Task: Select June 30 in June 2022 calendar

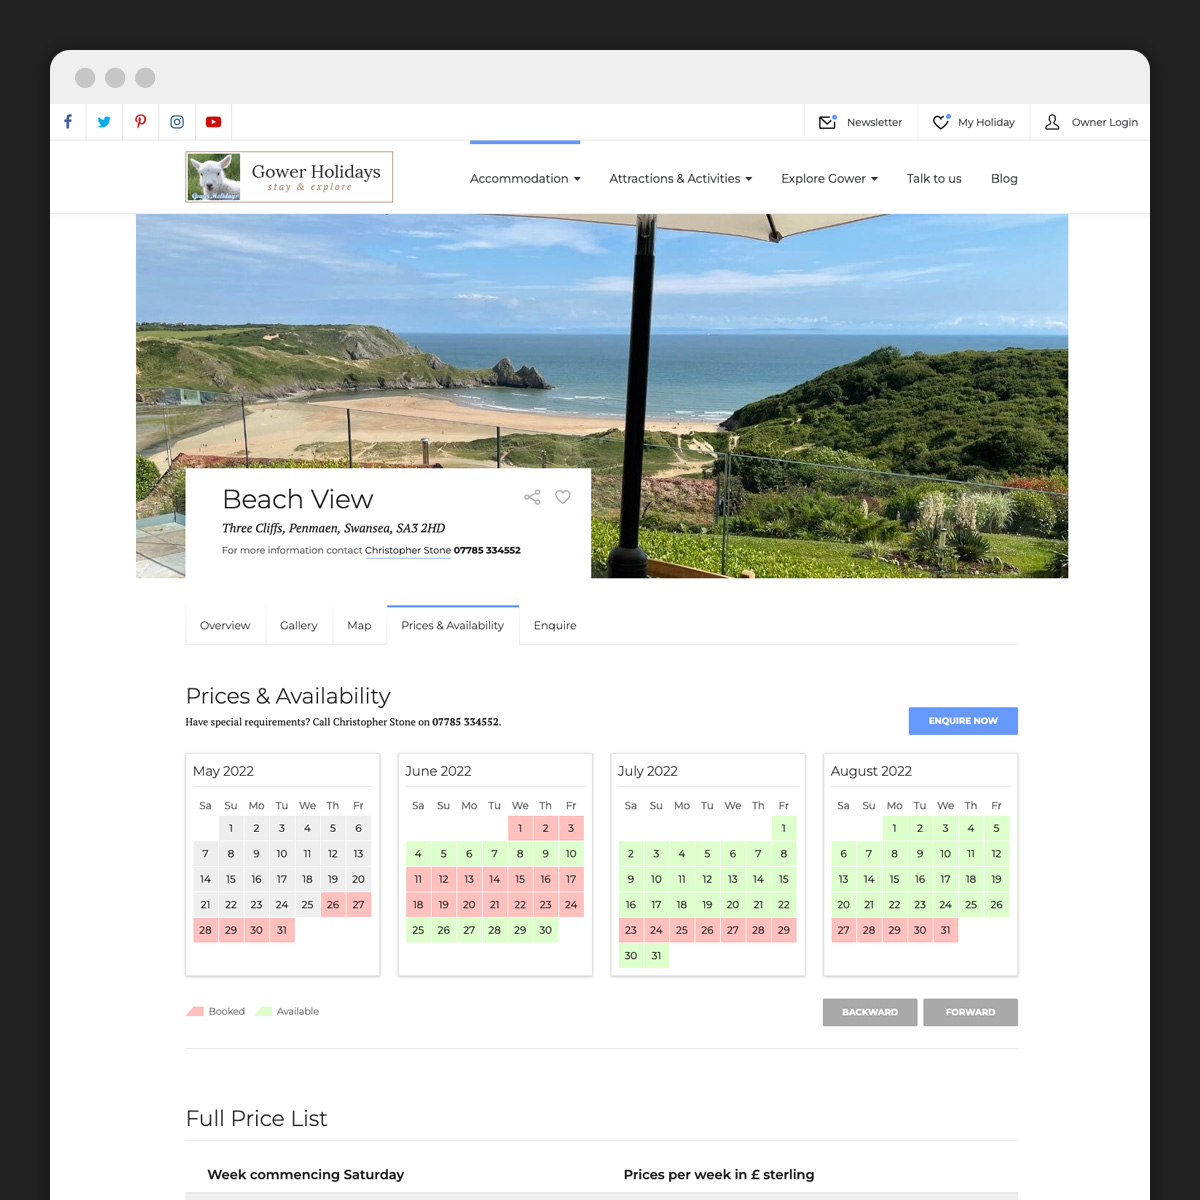Action: [545, 930]
